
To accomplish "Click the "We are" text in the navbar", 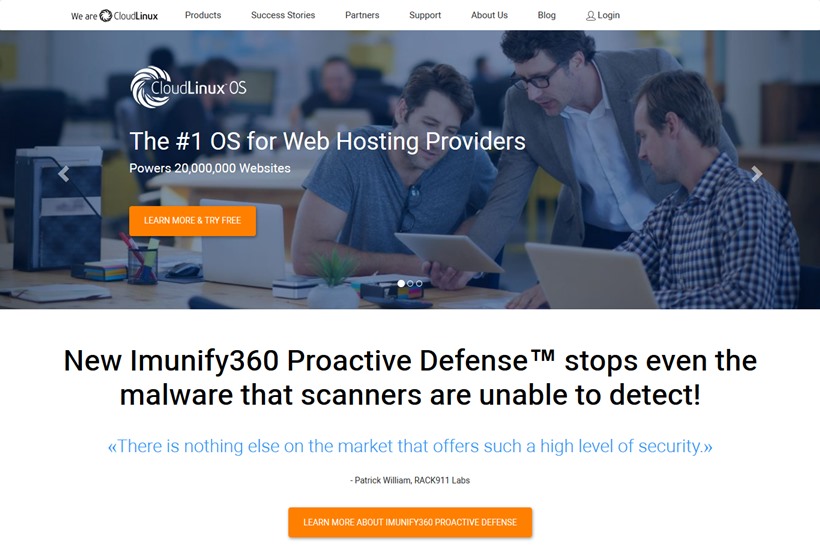I will tap(84, 16).
